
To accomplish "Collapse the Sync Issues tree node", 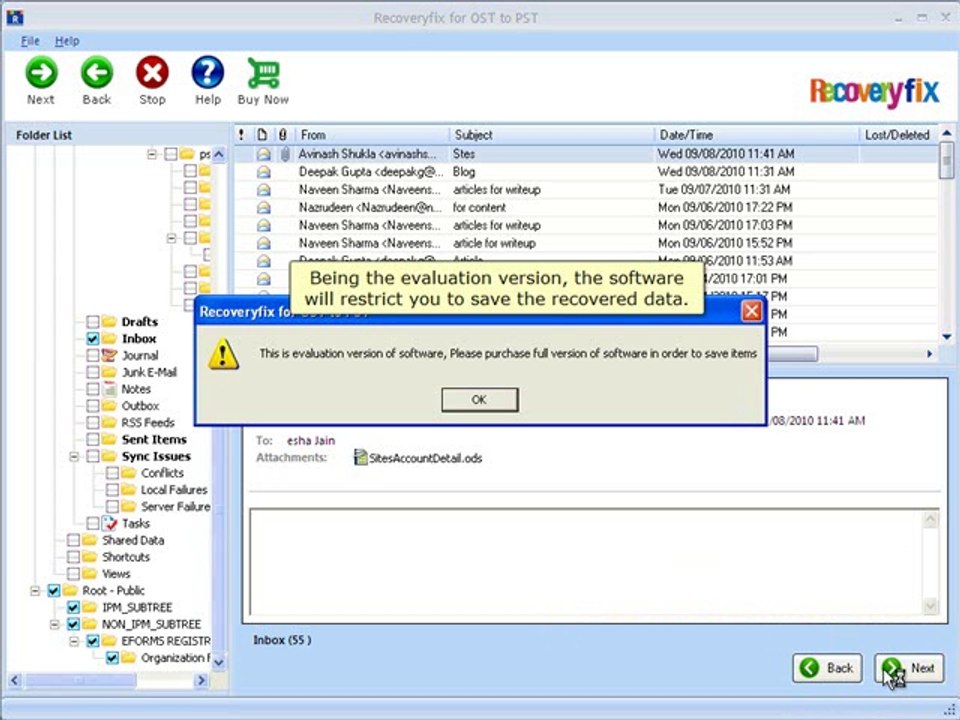I will pos(74,456).
